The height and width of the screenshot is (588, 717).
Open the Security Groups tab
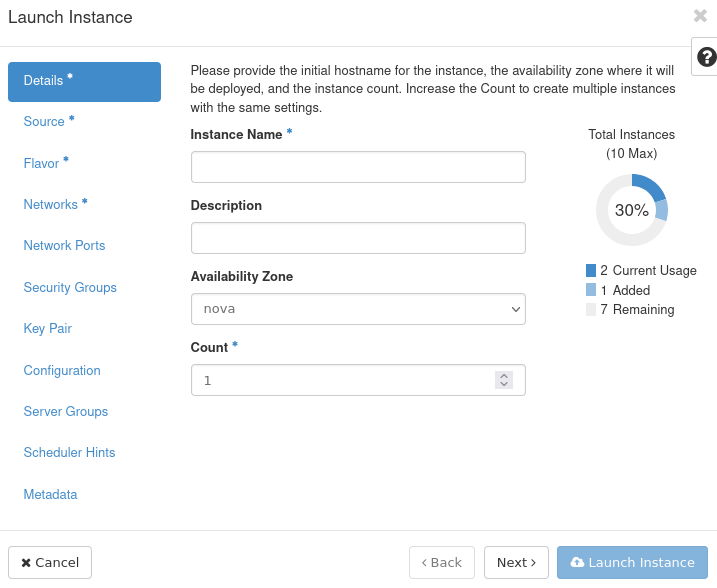(x=70, y=288)
